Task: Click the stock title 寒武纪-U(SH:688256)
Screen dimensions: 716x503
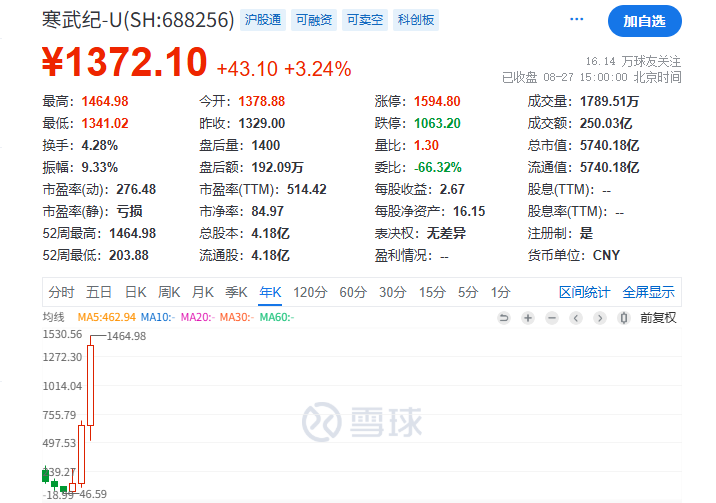Action: (x=138, y=20)
